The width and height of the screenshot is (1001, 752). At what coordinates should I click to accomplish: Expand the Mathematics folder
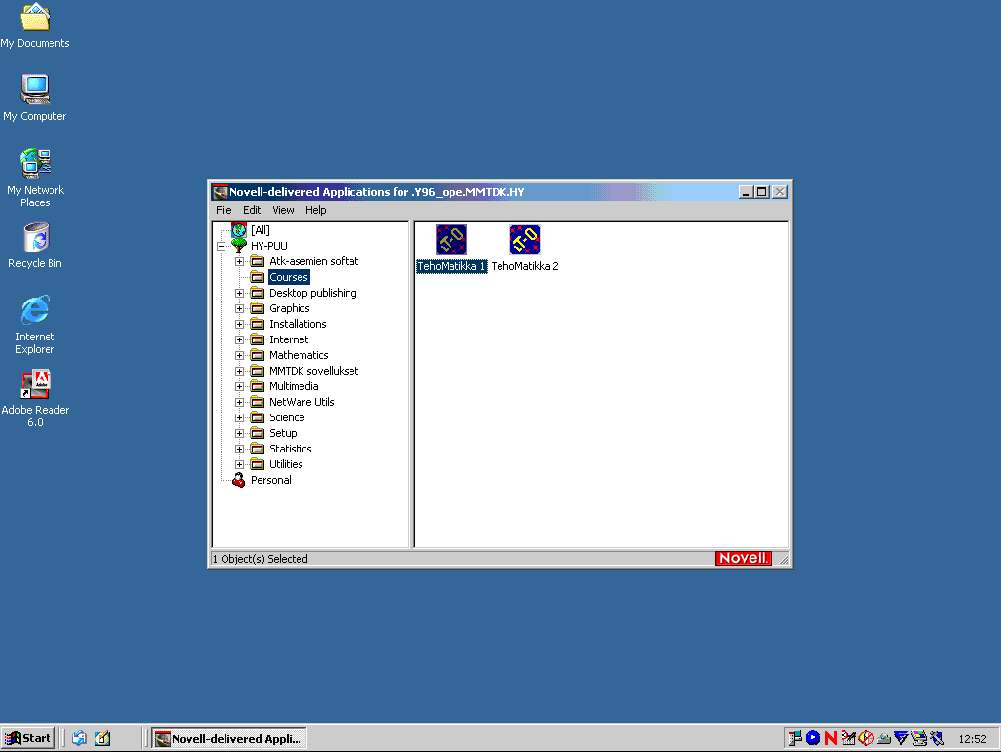[x=239, y=356]
